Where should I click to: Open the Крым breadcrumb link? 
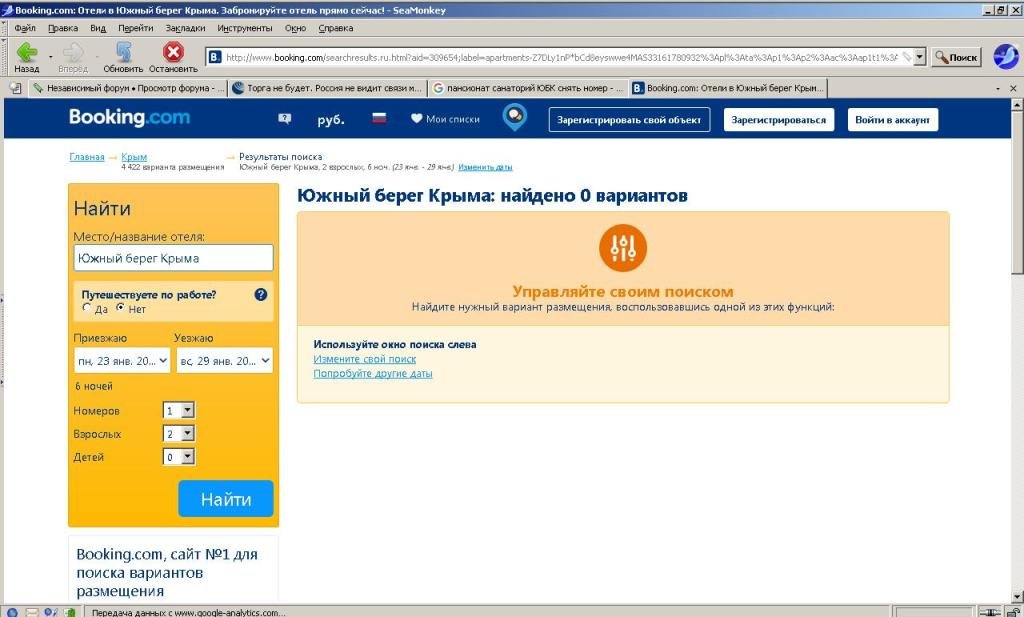click(134, 157)
